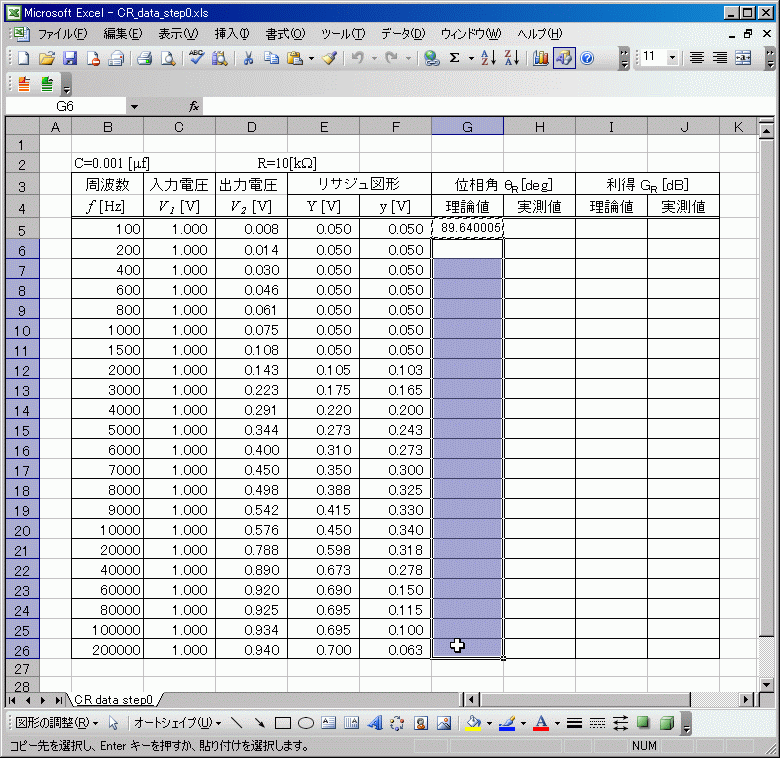Enable center text alignment
Screen dimensions: 780x758
[x=720, y=58]
